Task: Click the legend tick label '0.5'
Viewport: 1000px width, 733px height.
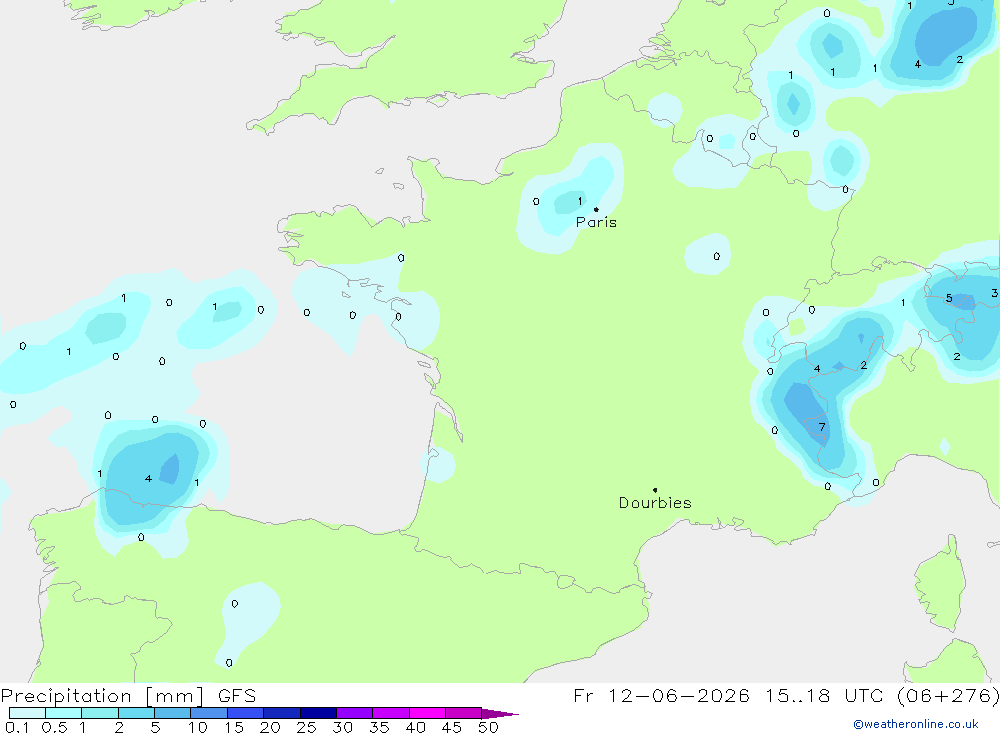Action: point(54,727)
